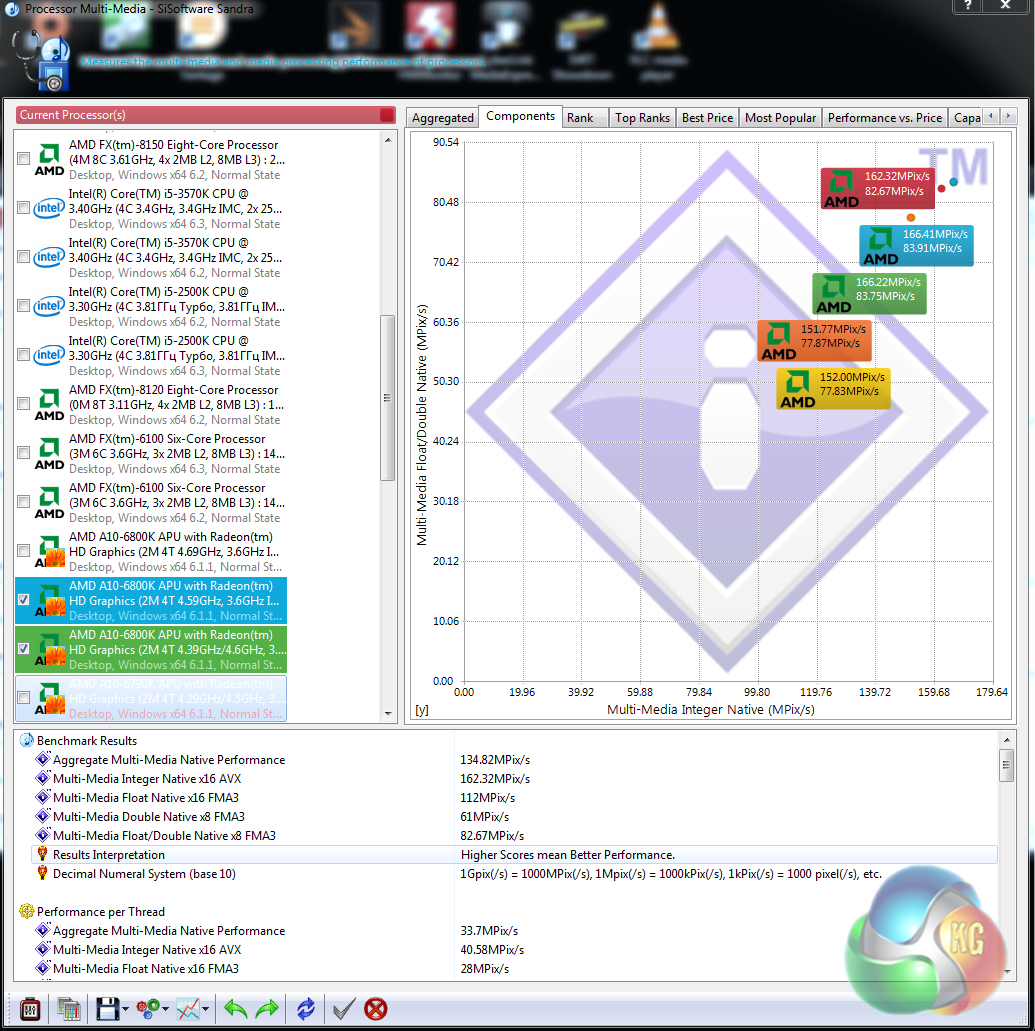This screenshot has height=1031, width=1035.
Task: Open the chart icon dropdown arrow
Action: tap(206, 1009)
